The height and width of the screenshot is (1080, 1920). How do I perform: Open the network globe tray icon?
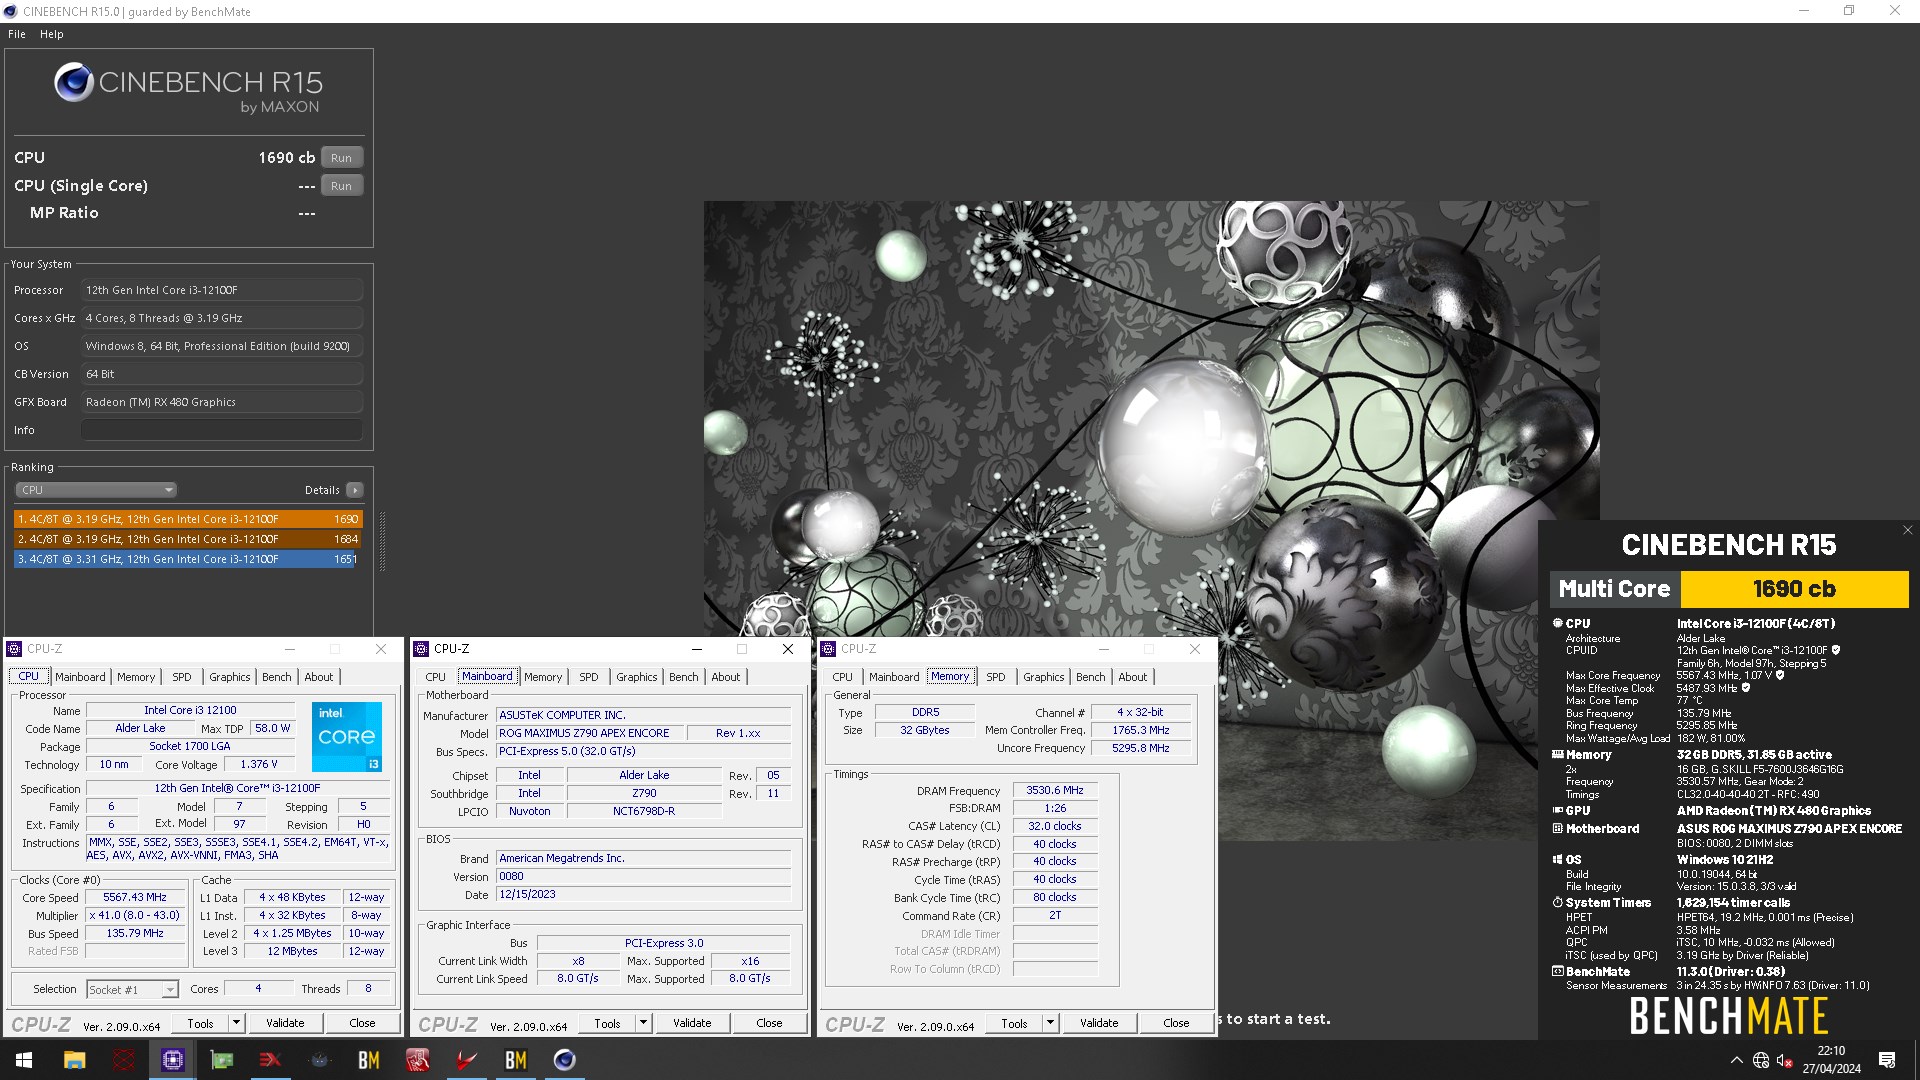pos(1761,1060)
